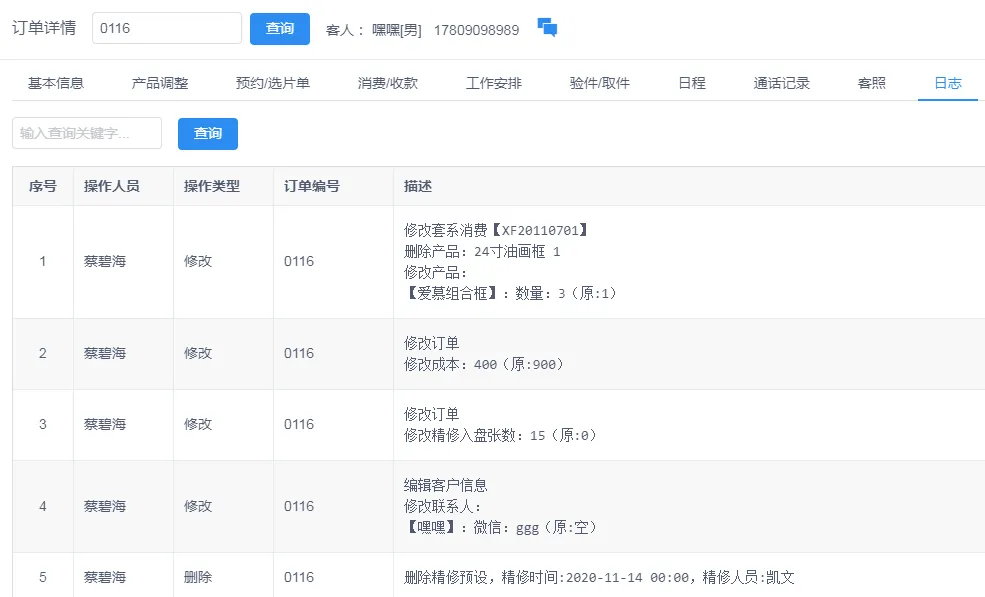
Task: Go to the 预约/选片单 tab
Action: click(273, 83)
